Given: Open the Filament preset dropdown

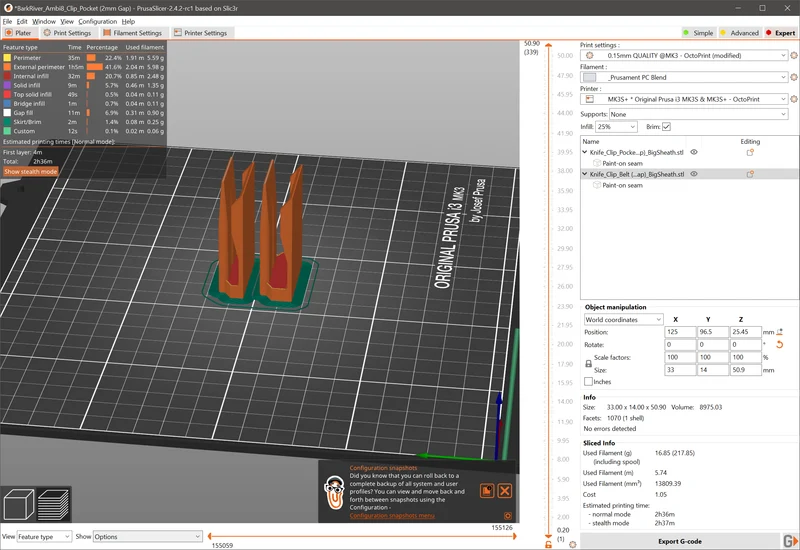Looking at the screenshot, I should tap(684, 77).
